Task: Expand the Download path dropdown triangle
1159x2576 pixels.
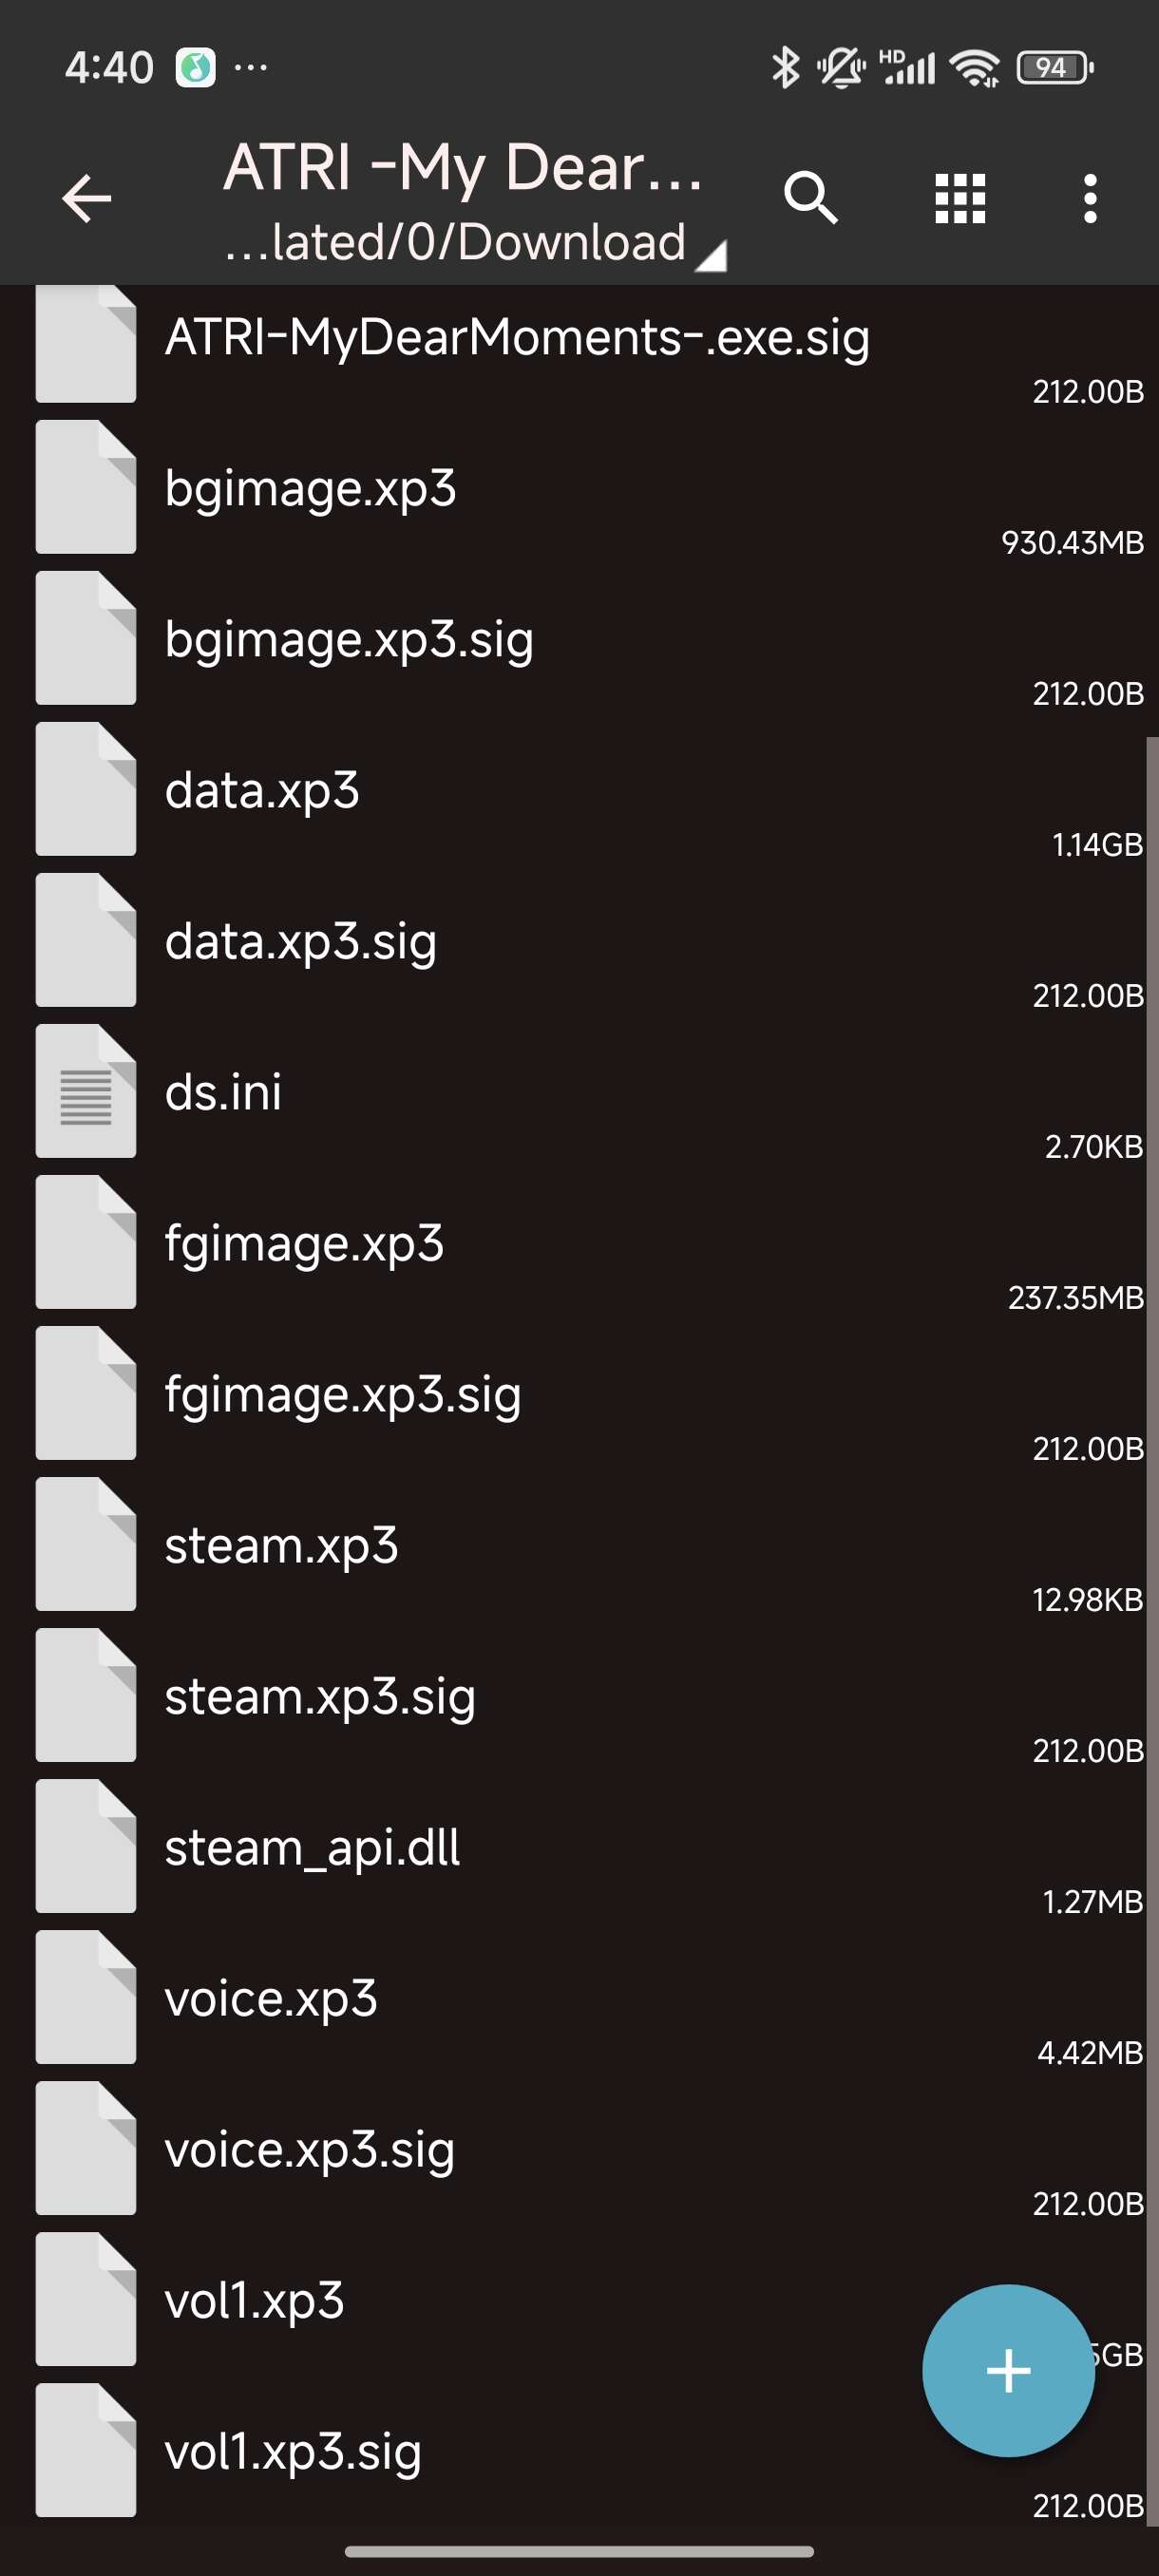Action: coord(711,256)
